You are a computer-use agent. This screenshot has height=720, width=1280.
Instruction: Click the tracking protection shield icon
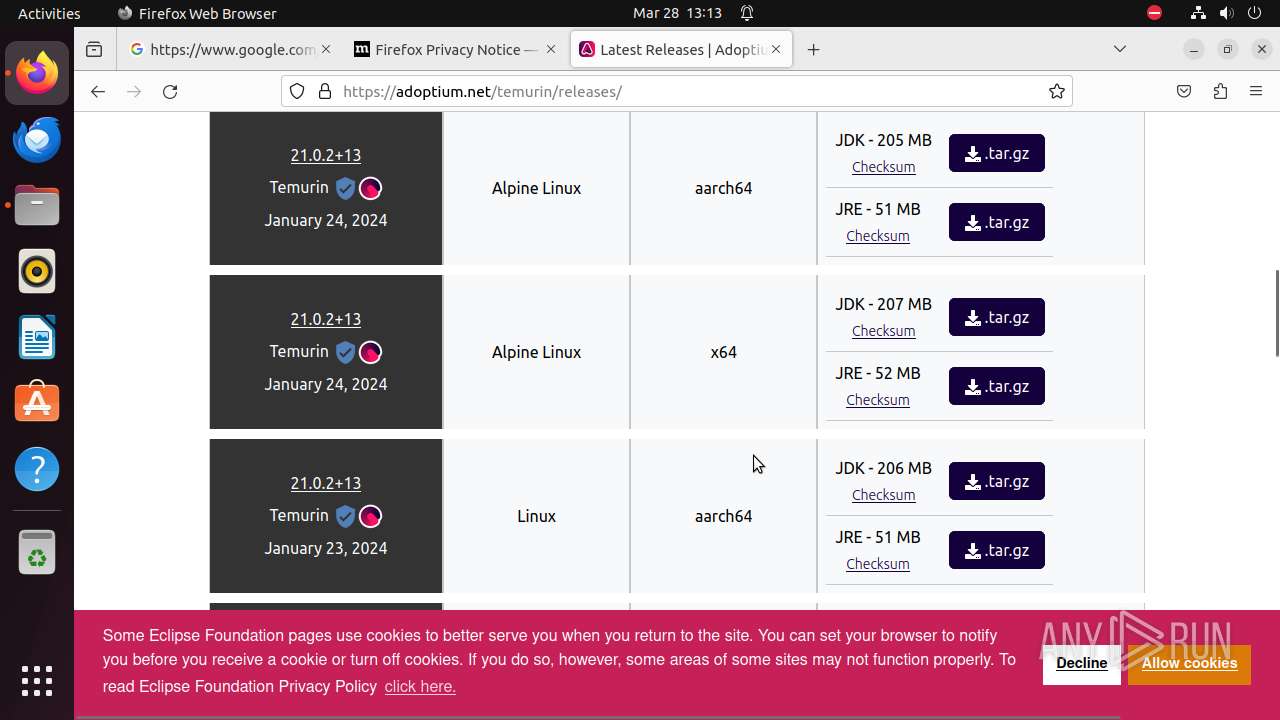coord(297,91)
